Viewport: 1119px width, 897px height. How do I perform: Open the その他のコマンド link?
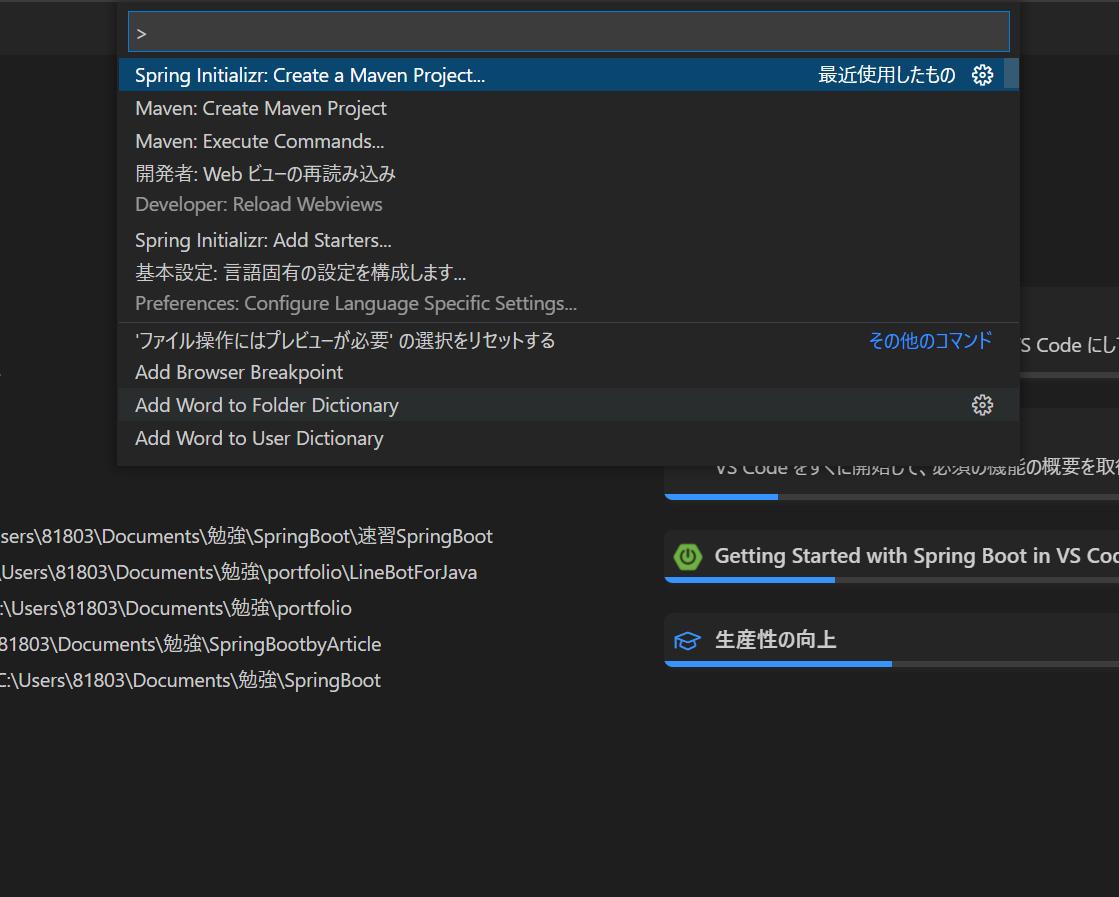point(930,340)
